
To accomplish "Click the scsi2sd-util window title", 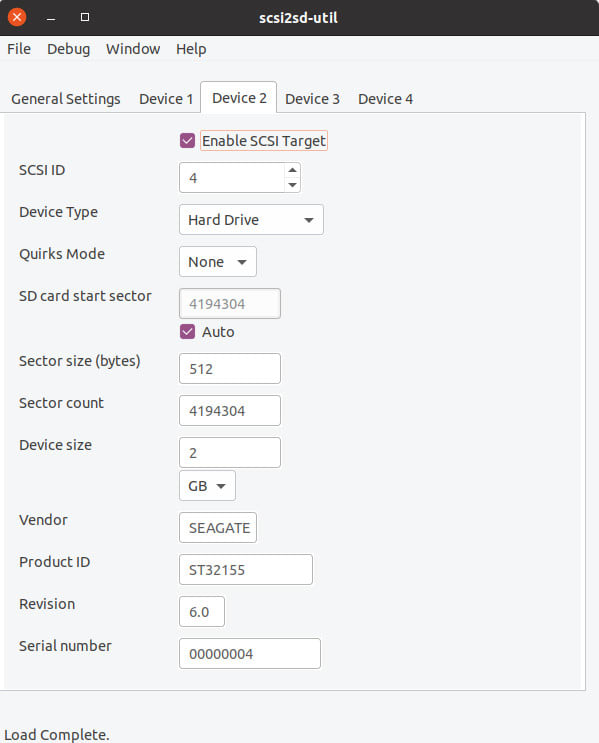I will tap(298, 18).
